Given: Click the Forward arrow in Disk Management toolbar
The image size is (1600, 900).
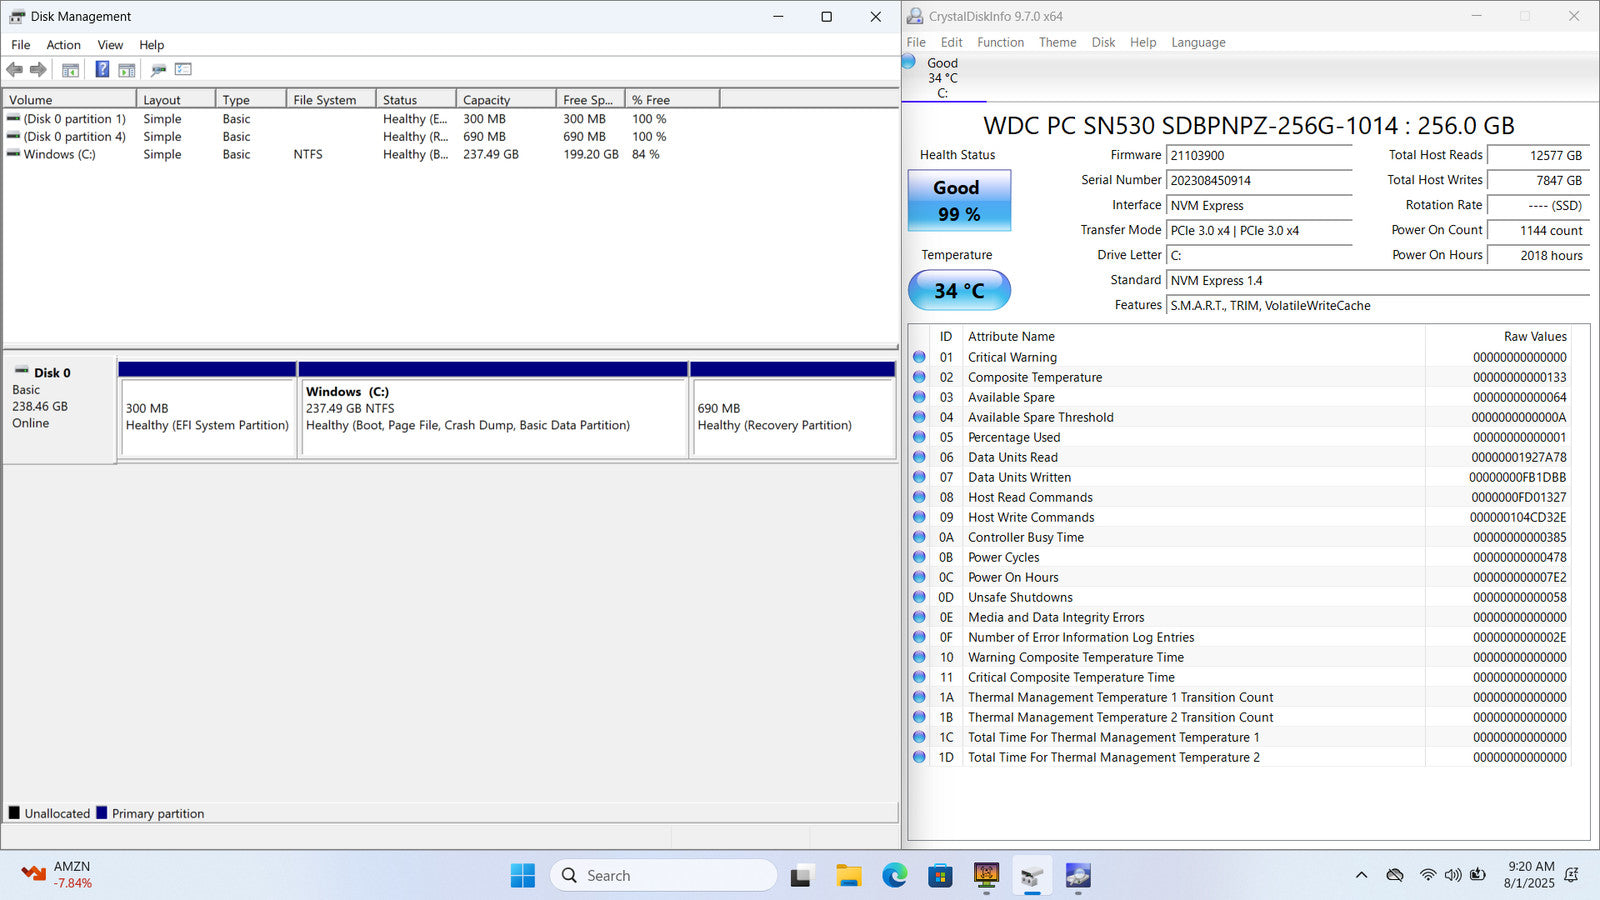Looking at the screenshot, I should [x=38, y=70].
